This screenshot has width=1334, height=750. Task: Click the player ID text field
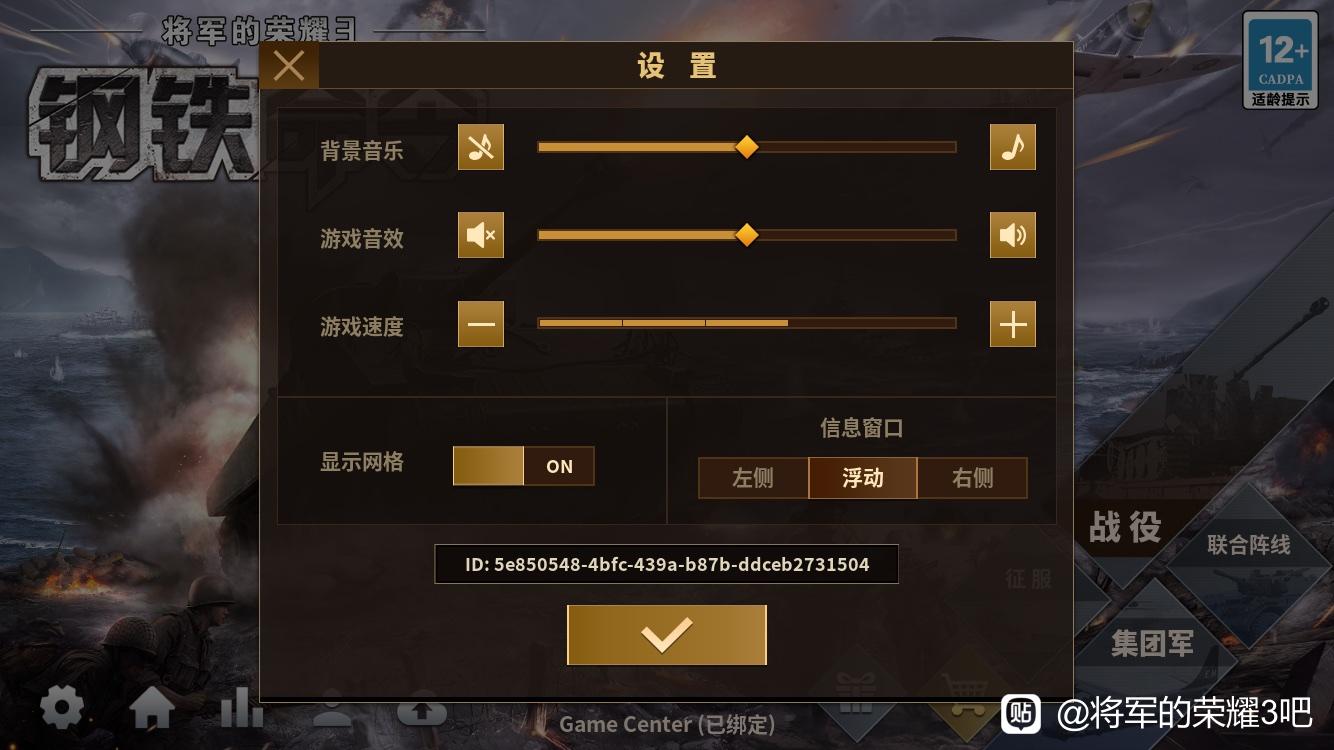[667, 564]
